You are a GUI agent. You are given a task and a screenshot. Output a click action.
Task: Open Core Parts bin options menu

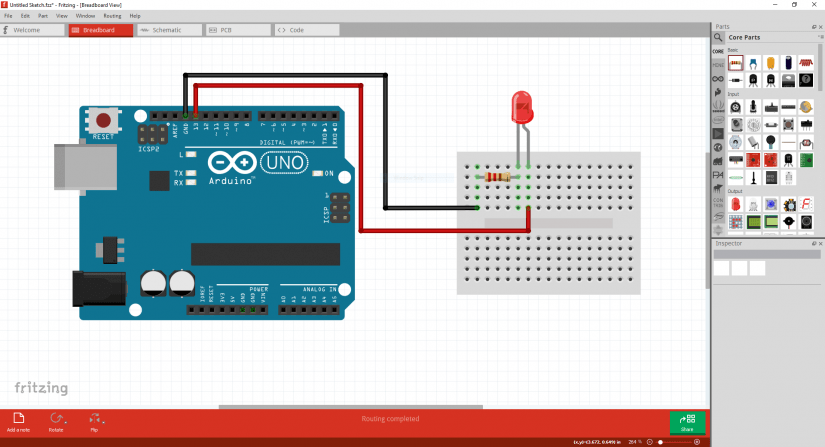click(x=820, y=37)
